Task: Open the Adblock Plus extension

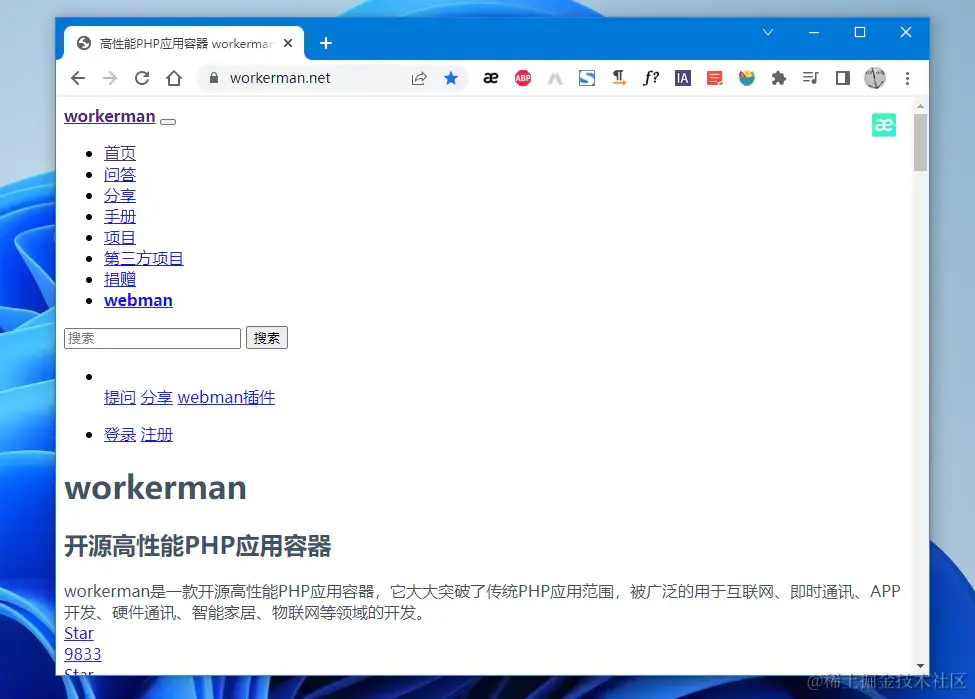Action: (523, 78)
